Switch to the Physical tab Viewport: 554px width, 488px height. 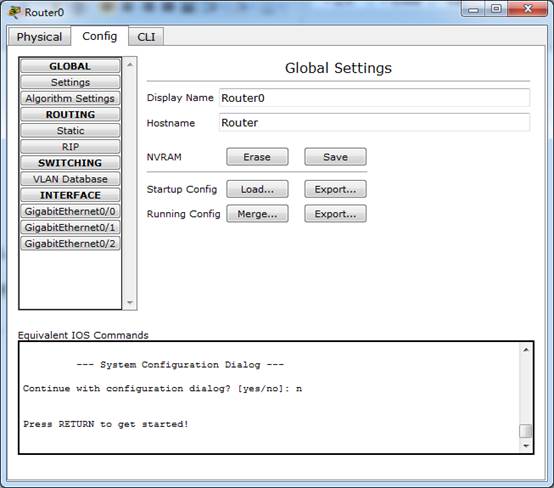[x=39, y=37]
